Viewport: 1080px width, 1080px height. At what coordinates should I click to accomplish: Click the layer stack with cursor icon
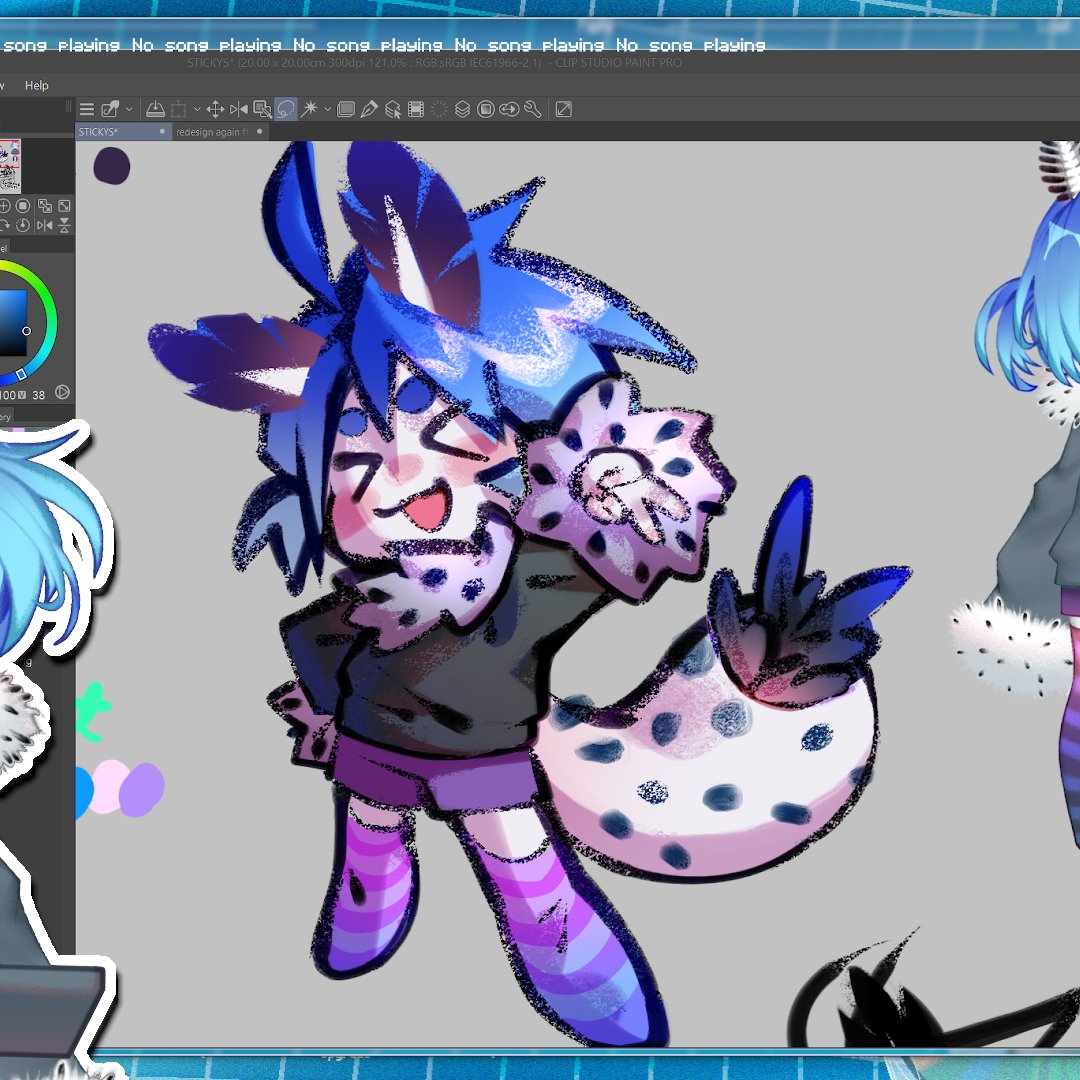393,110
